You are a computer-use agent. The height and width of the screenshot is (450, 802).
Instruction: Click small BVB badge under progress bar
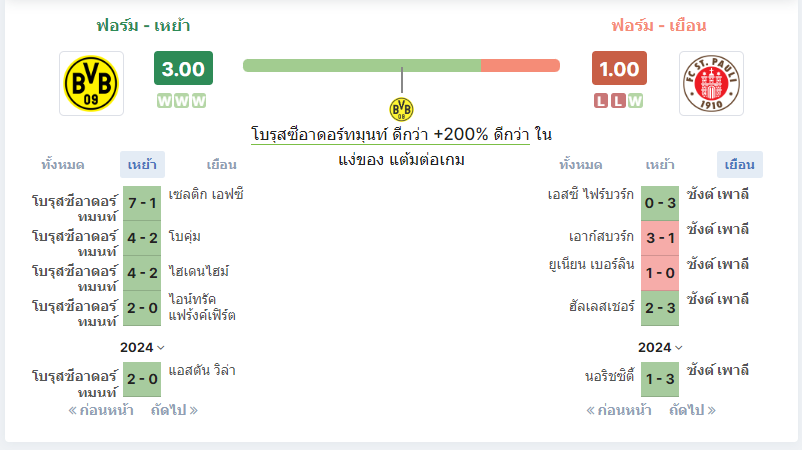402,109
